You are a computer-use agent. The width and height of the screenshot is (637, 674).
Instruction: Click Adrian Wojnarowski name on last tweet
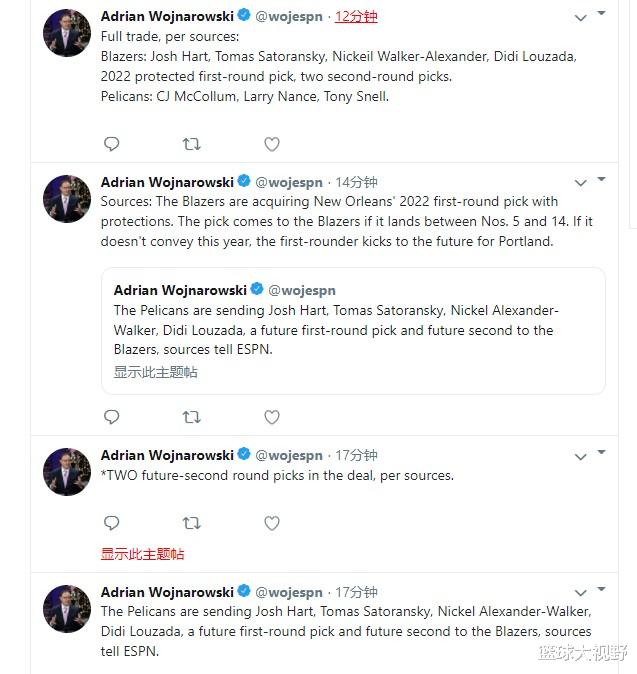tap(167, 592)
